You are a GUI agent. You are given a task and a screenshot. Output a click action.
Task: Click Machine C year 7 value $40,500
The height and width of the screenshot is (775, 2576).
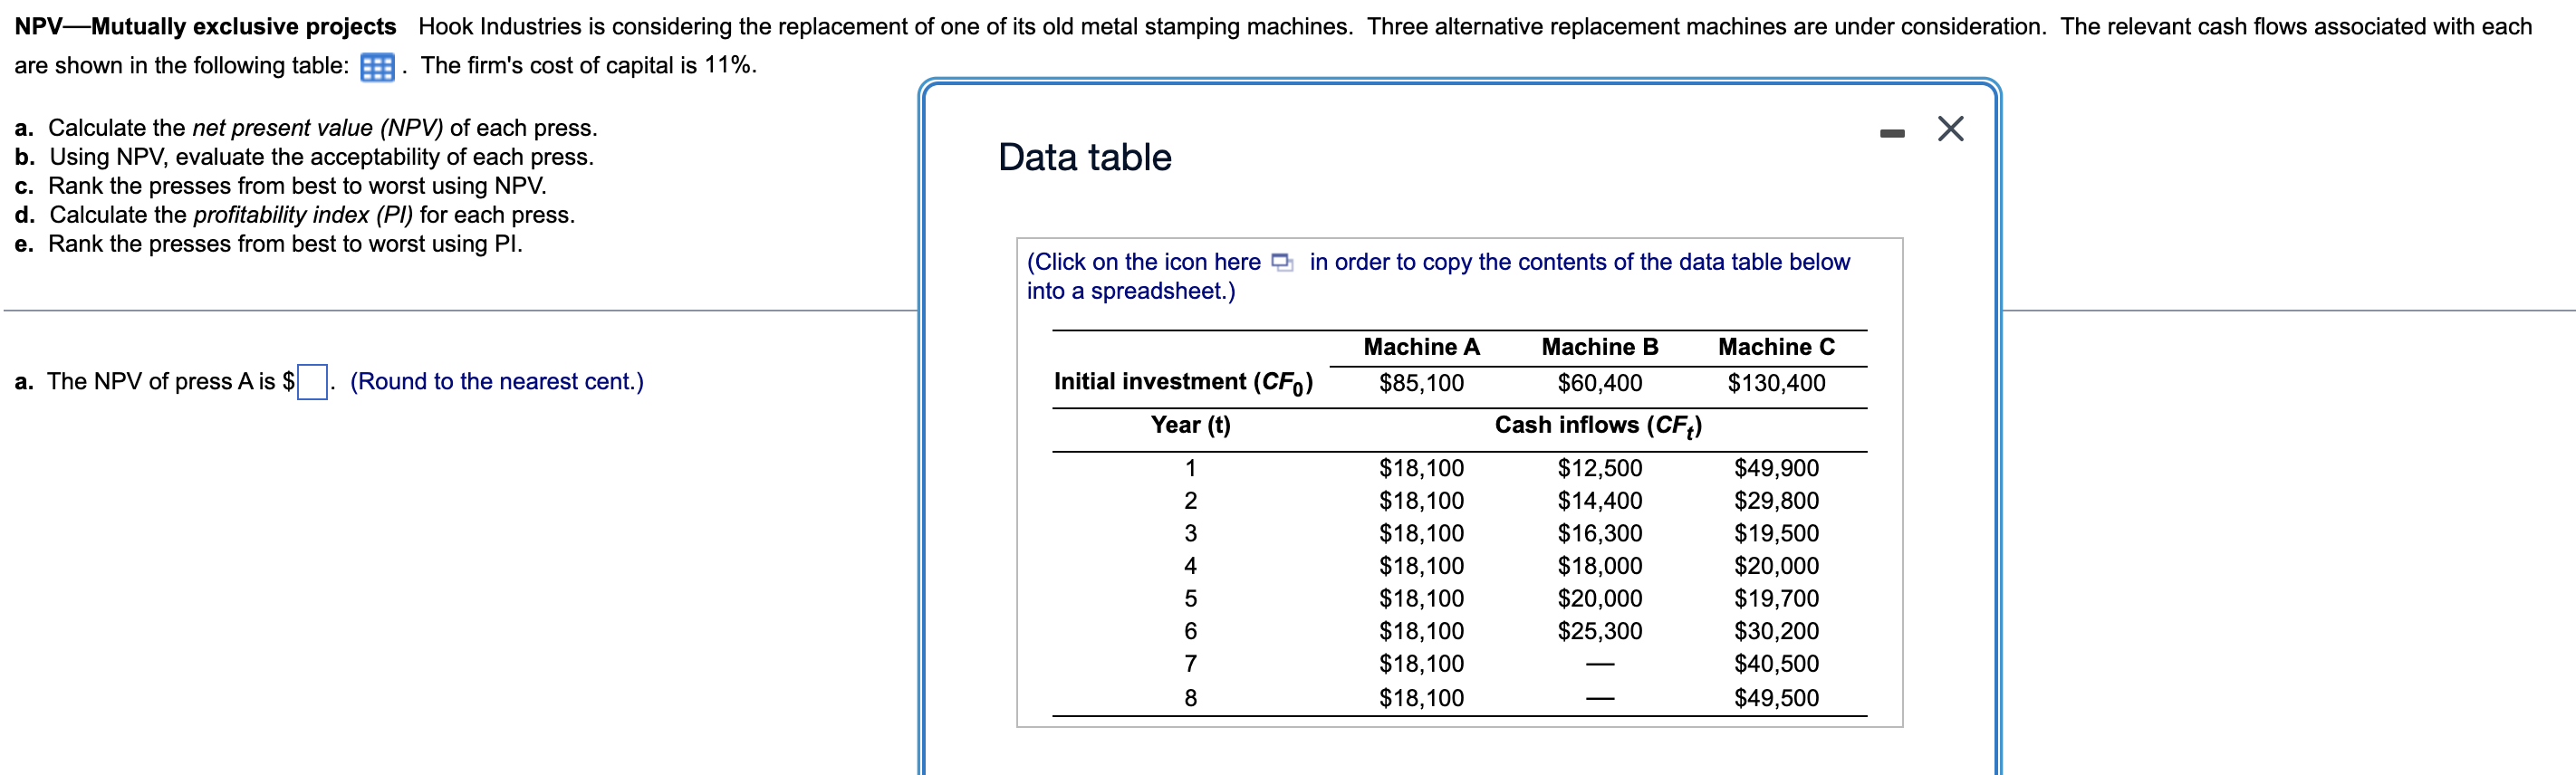(x=1776, y=664)
